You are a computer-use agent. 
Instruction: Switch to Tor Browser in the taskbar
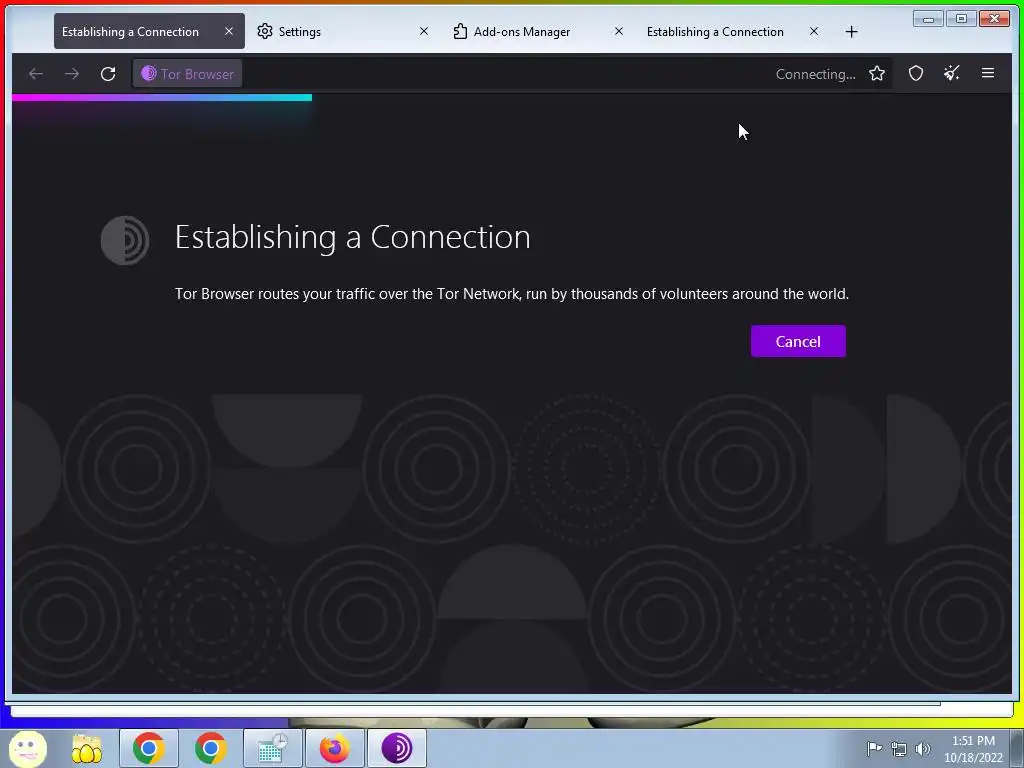click(x=397, y=748)
